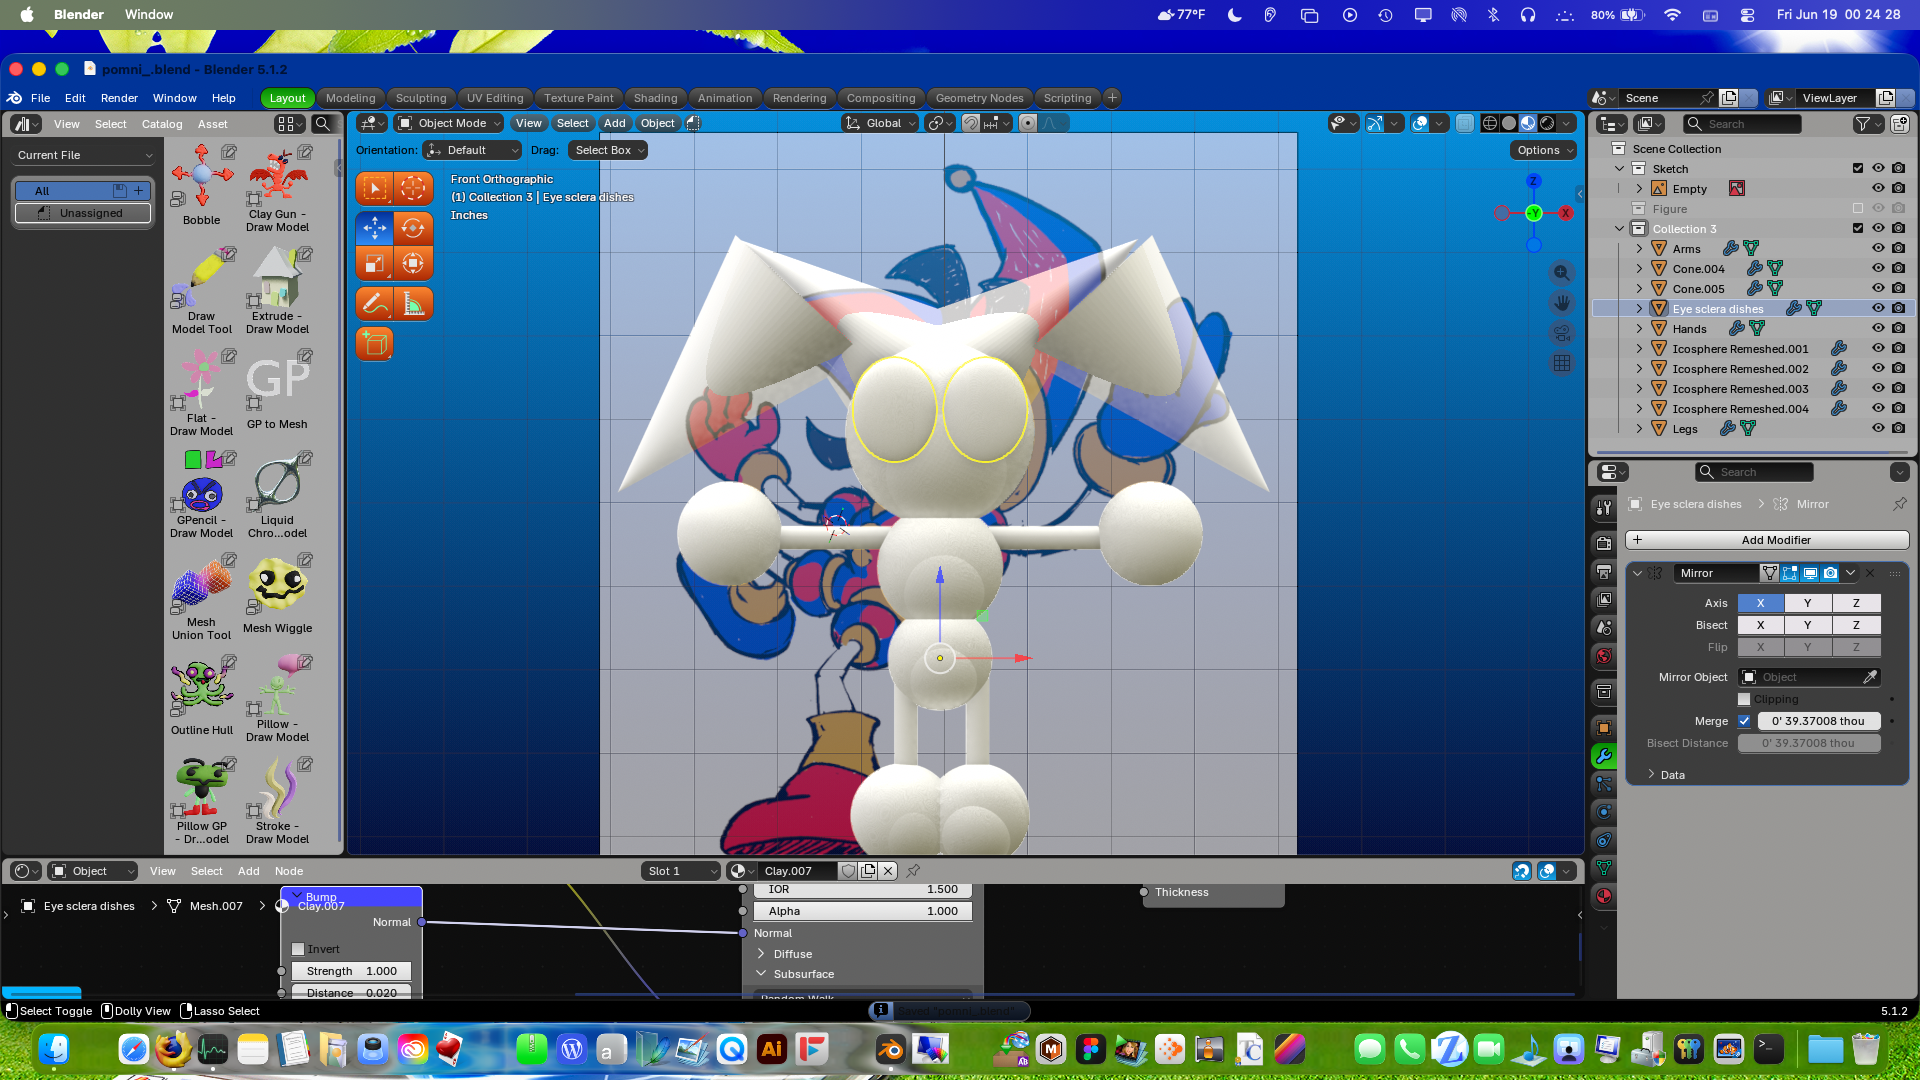Switch to the Shading workspace tab
The height and width of the screenshot is (1080, 1920).
click(656, 98)
